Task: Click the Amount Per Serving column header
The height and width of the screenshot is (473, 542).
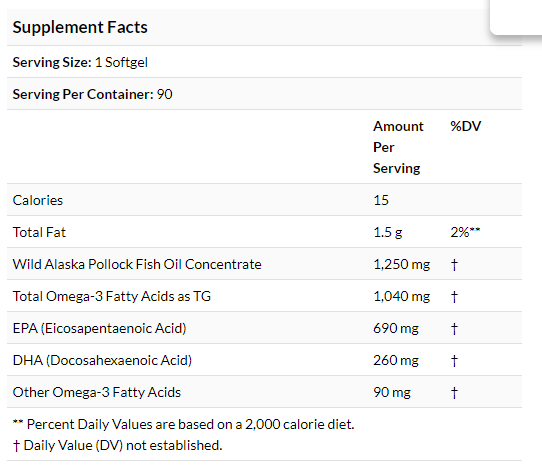Action: click(x=398, y=147)
